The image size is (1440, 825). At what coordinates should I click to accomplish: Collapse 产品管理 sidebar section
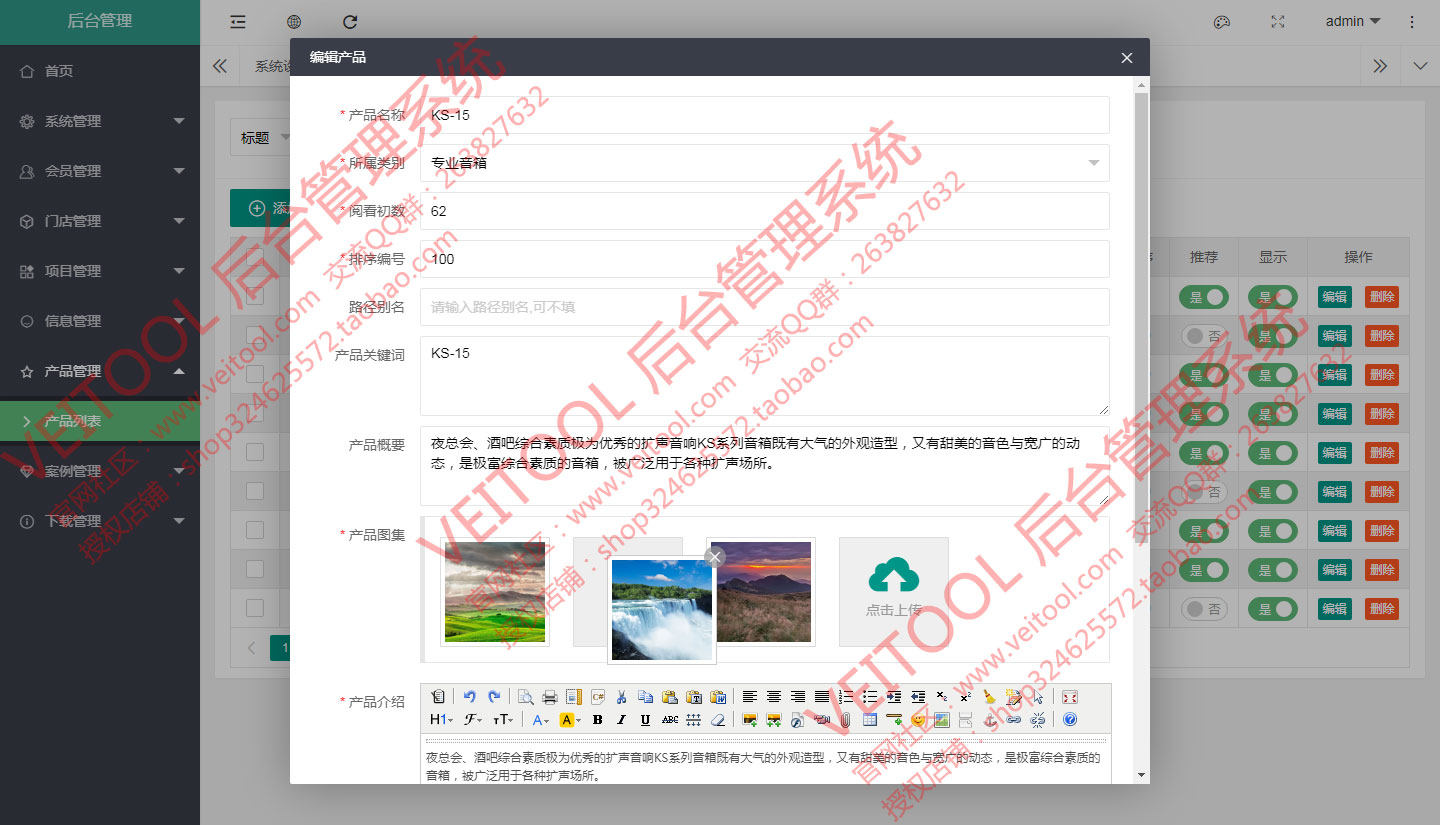pos(100,371)
